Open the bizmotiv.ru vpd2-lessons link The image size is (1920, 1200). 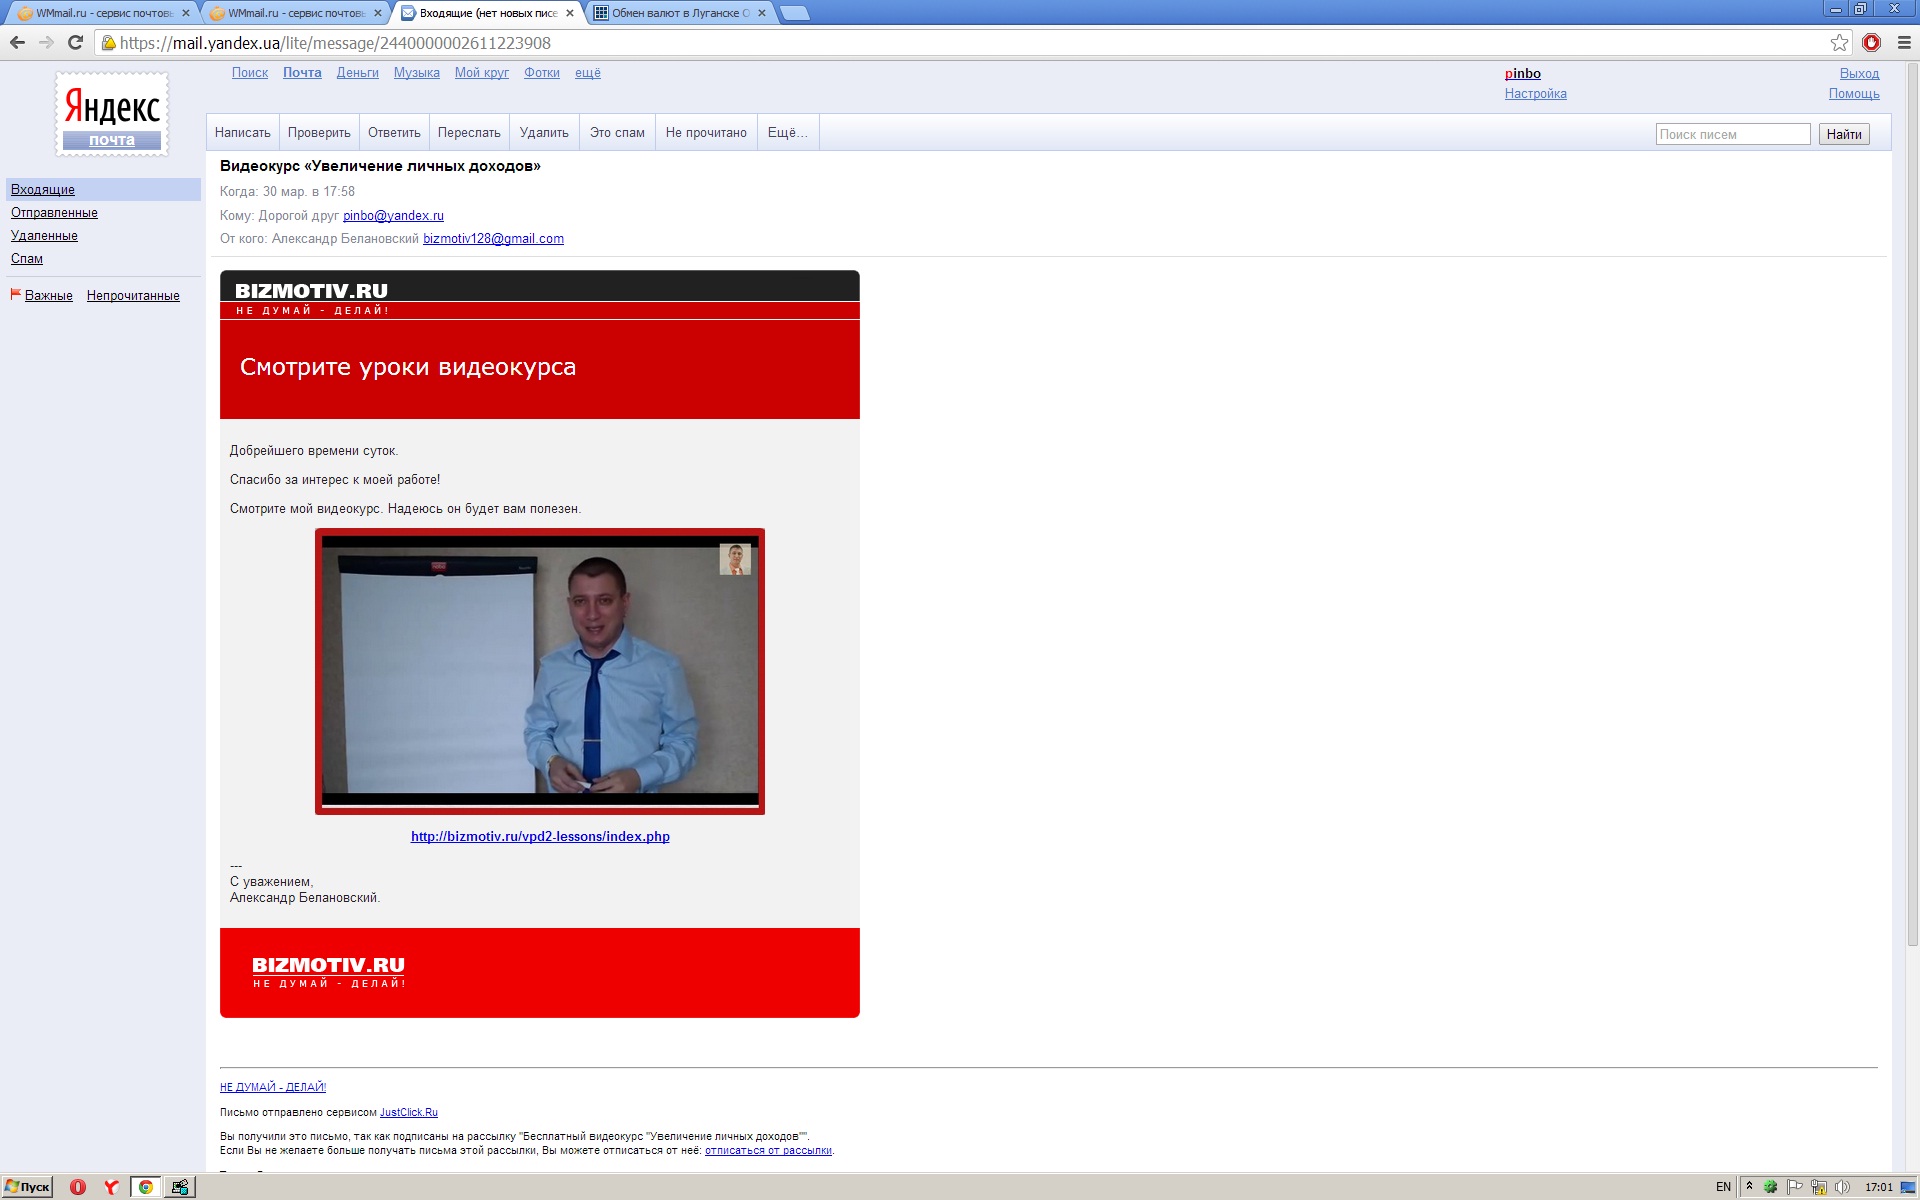click(x=540, y=837)
